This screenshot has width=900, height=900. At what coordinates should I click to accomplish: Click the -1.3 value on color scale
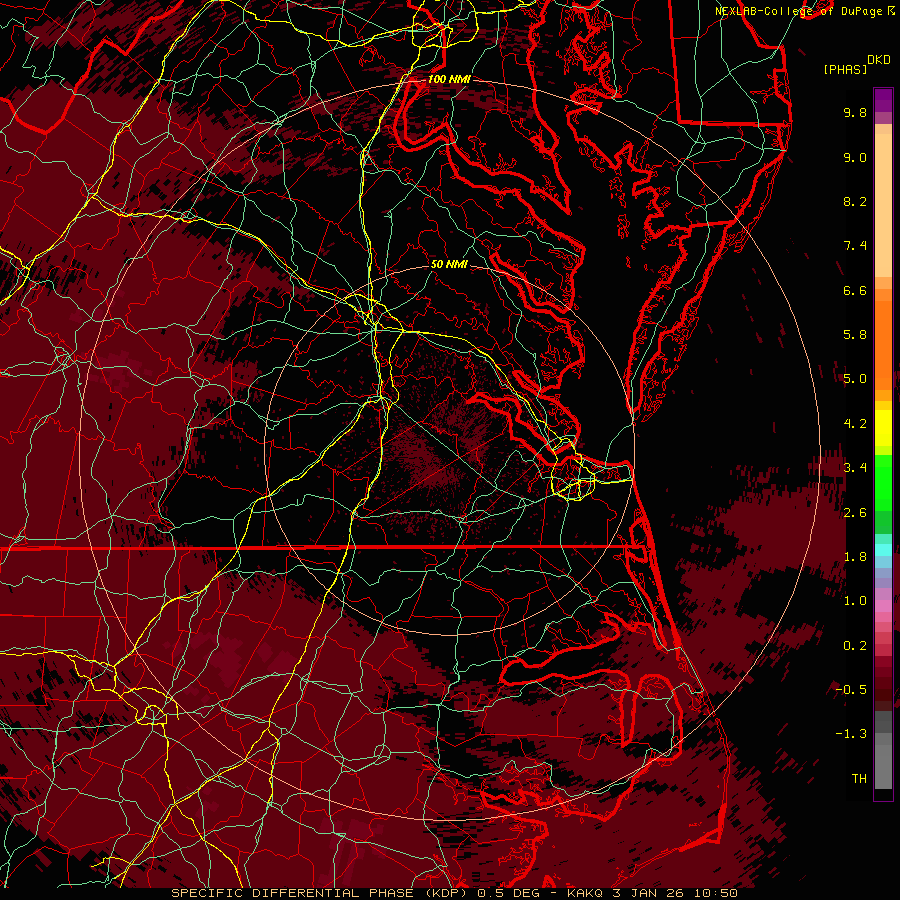click(851, 734)
